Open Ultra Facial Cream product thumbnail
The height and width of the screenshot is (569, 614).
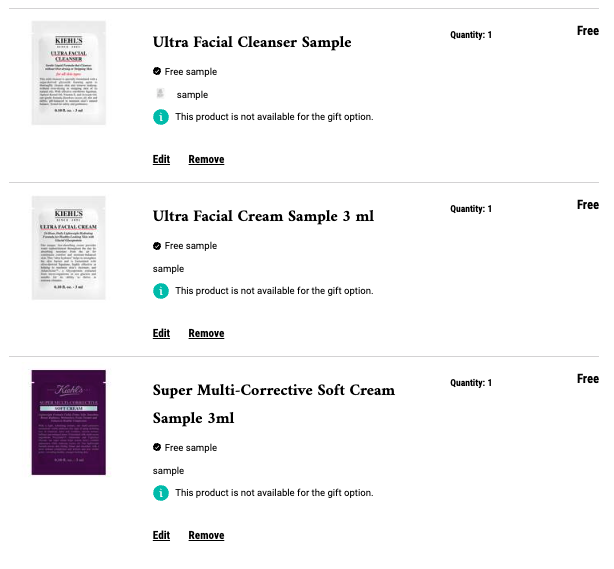(69, 248)
